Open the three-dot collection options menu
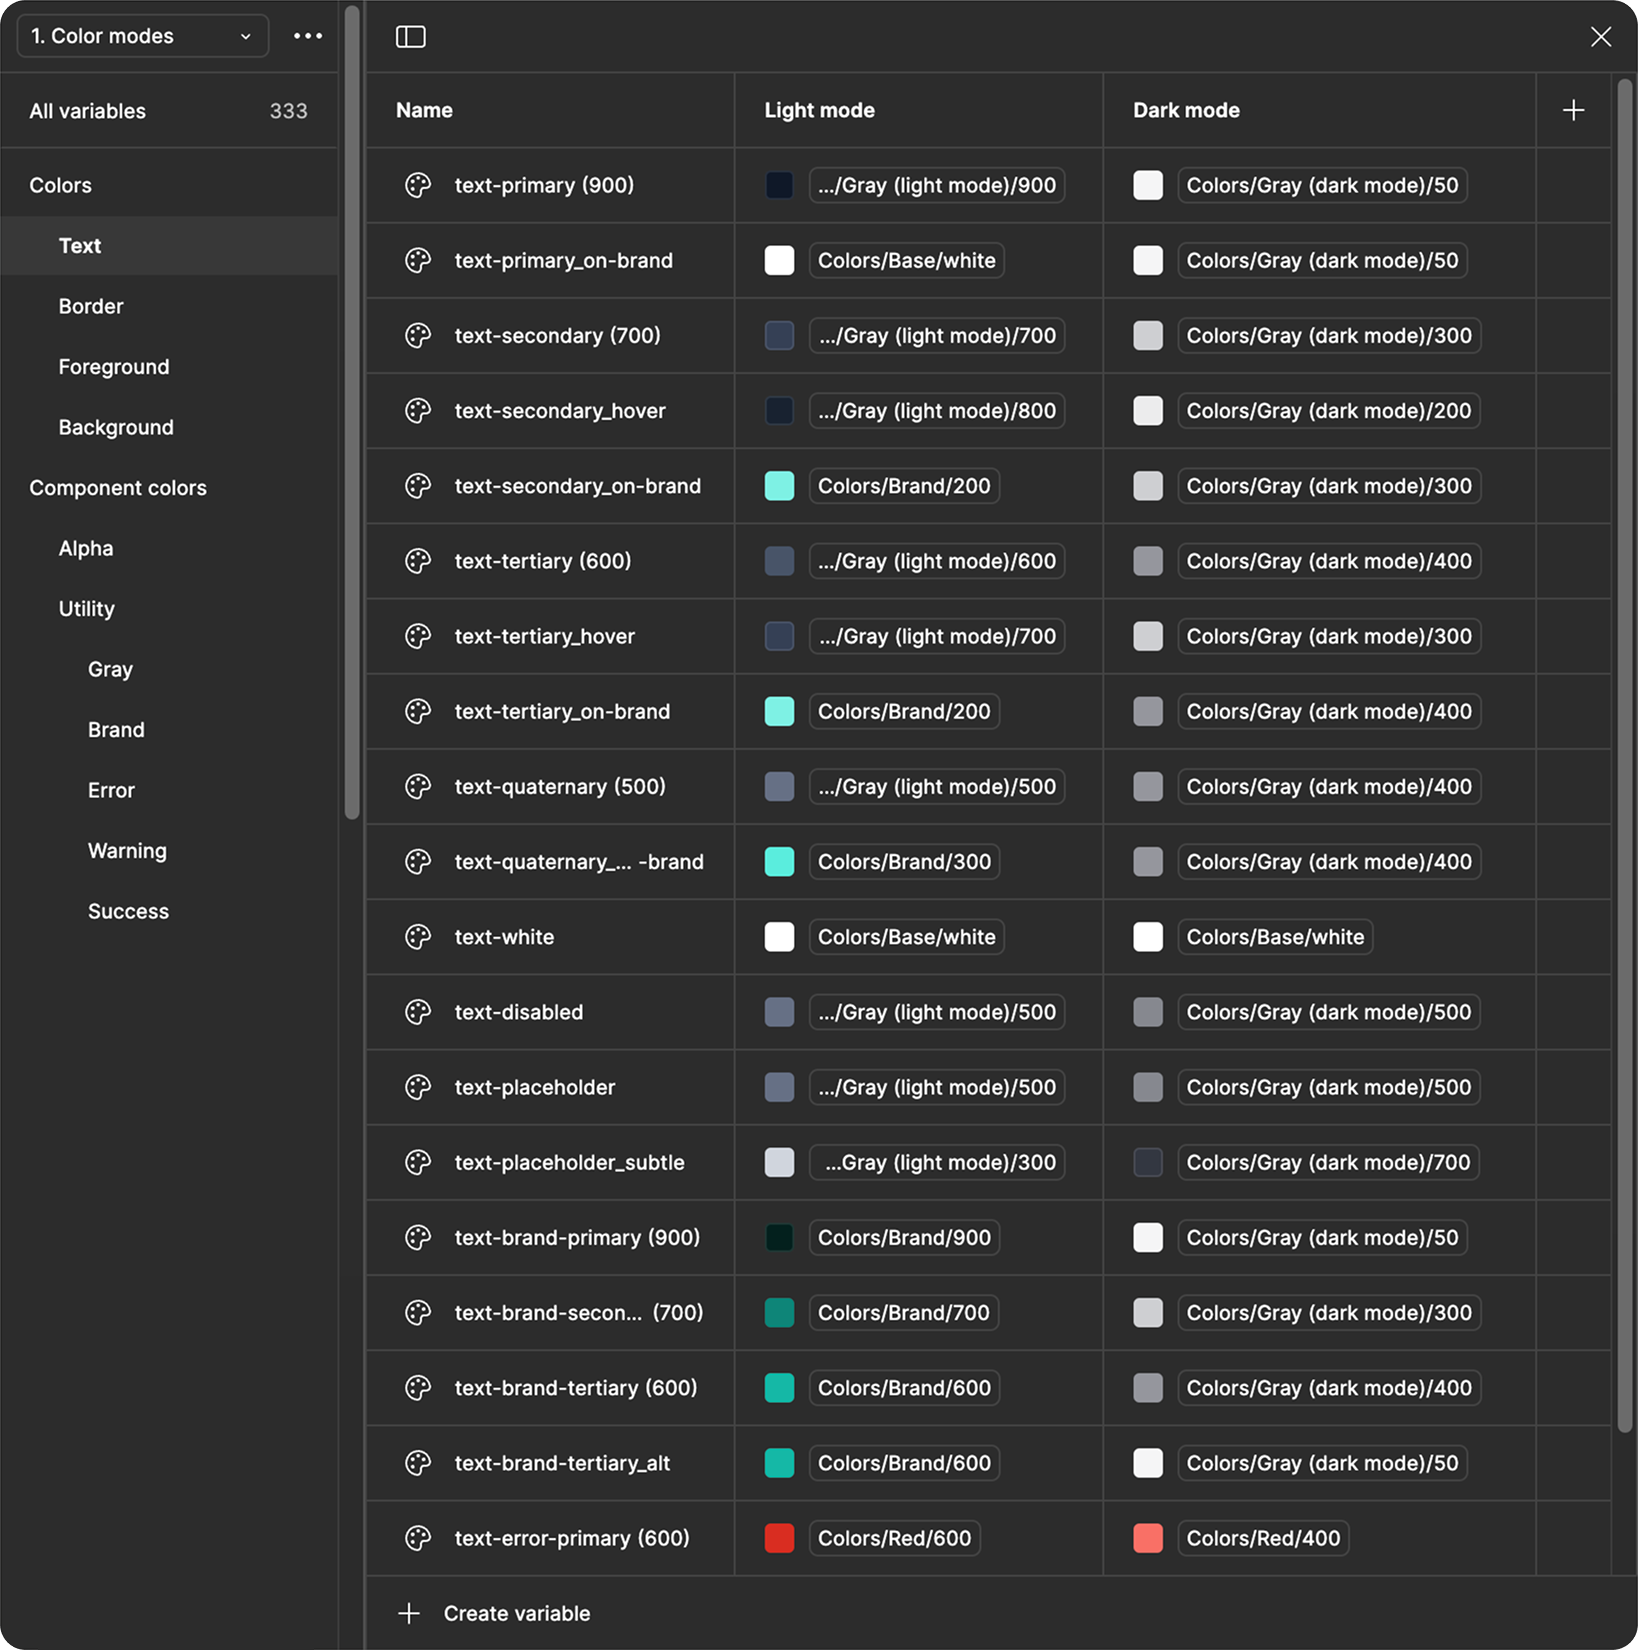 pyautogui.click(x=308, y=36)
